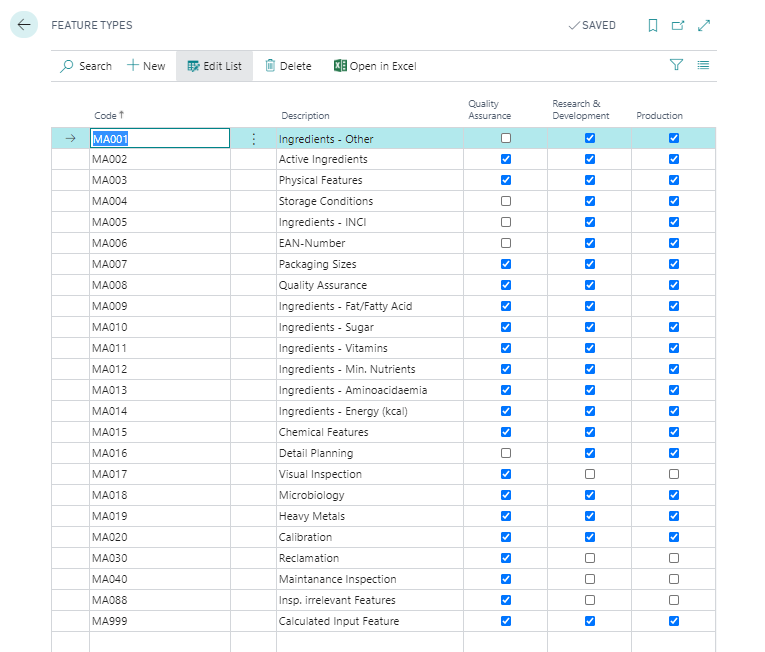The image size is (765, 652).
Task: Check Production for Reclamation
Action: pyautogui.click(x=674, y=558)
